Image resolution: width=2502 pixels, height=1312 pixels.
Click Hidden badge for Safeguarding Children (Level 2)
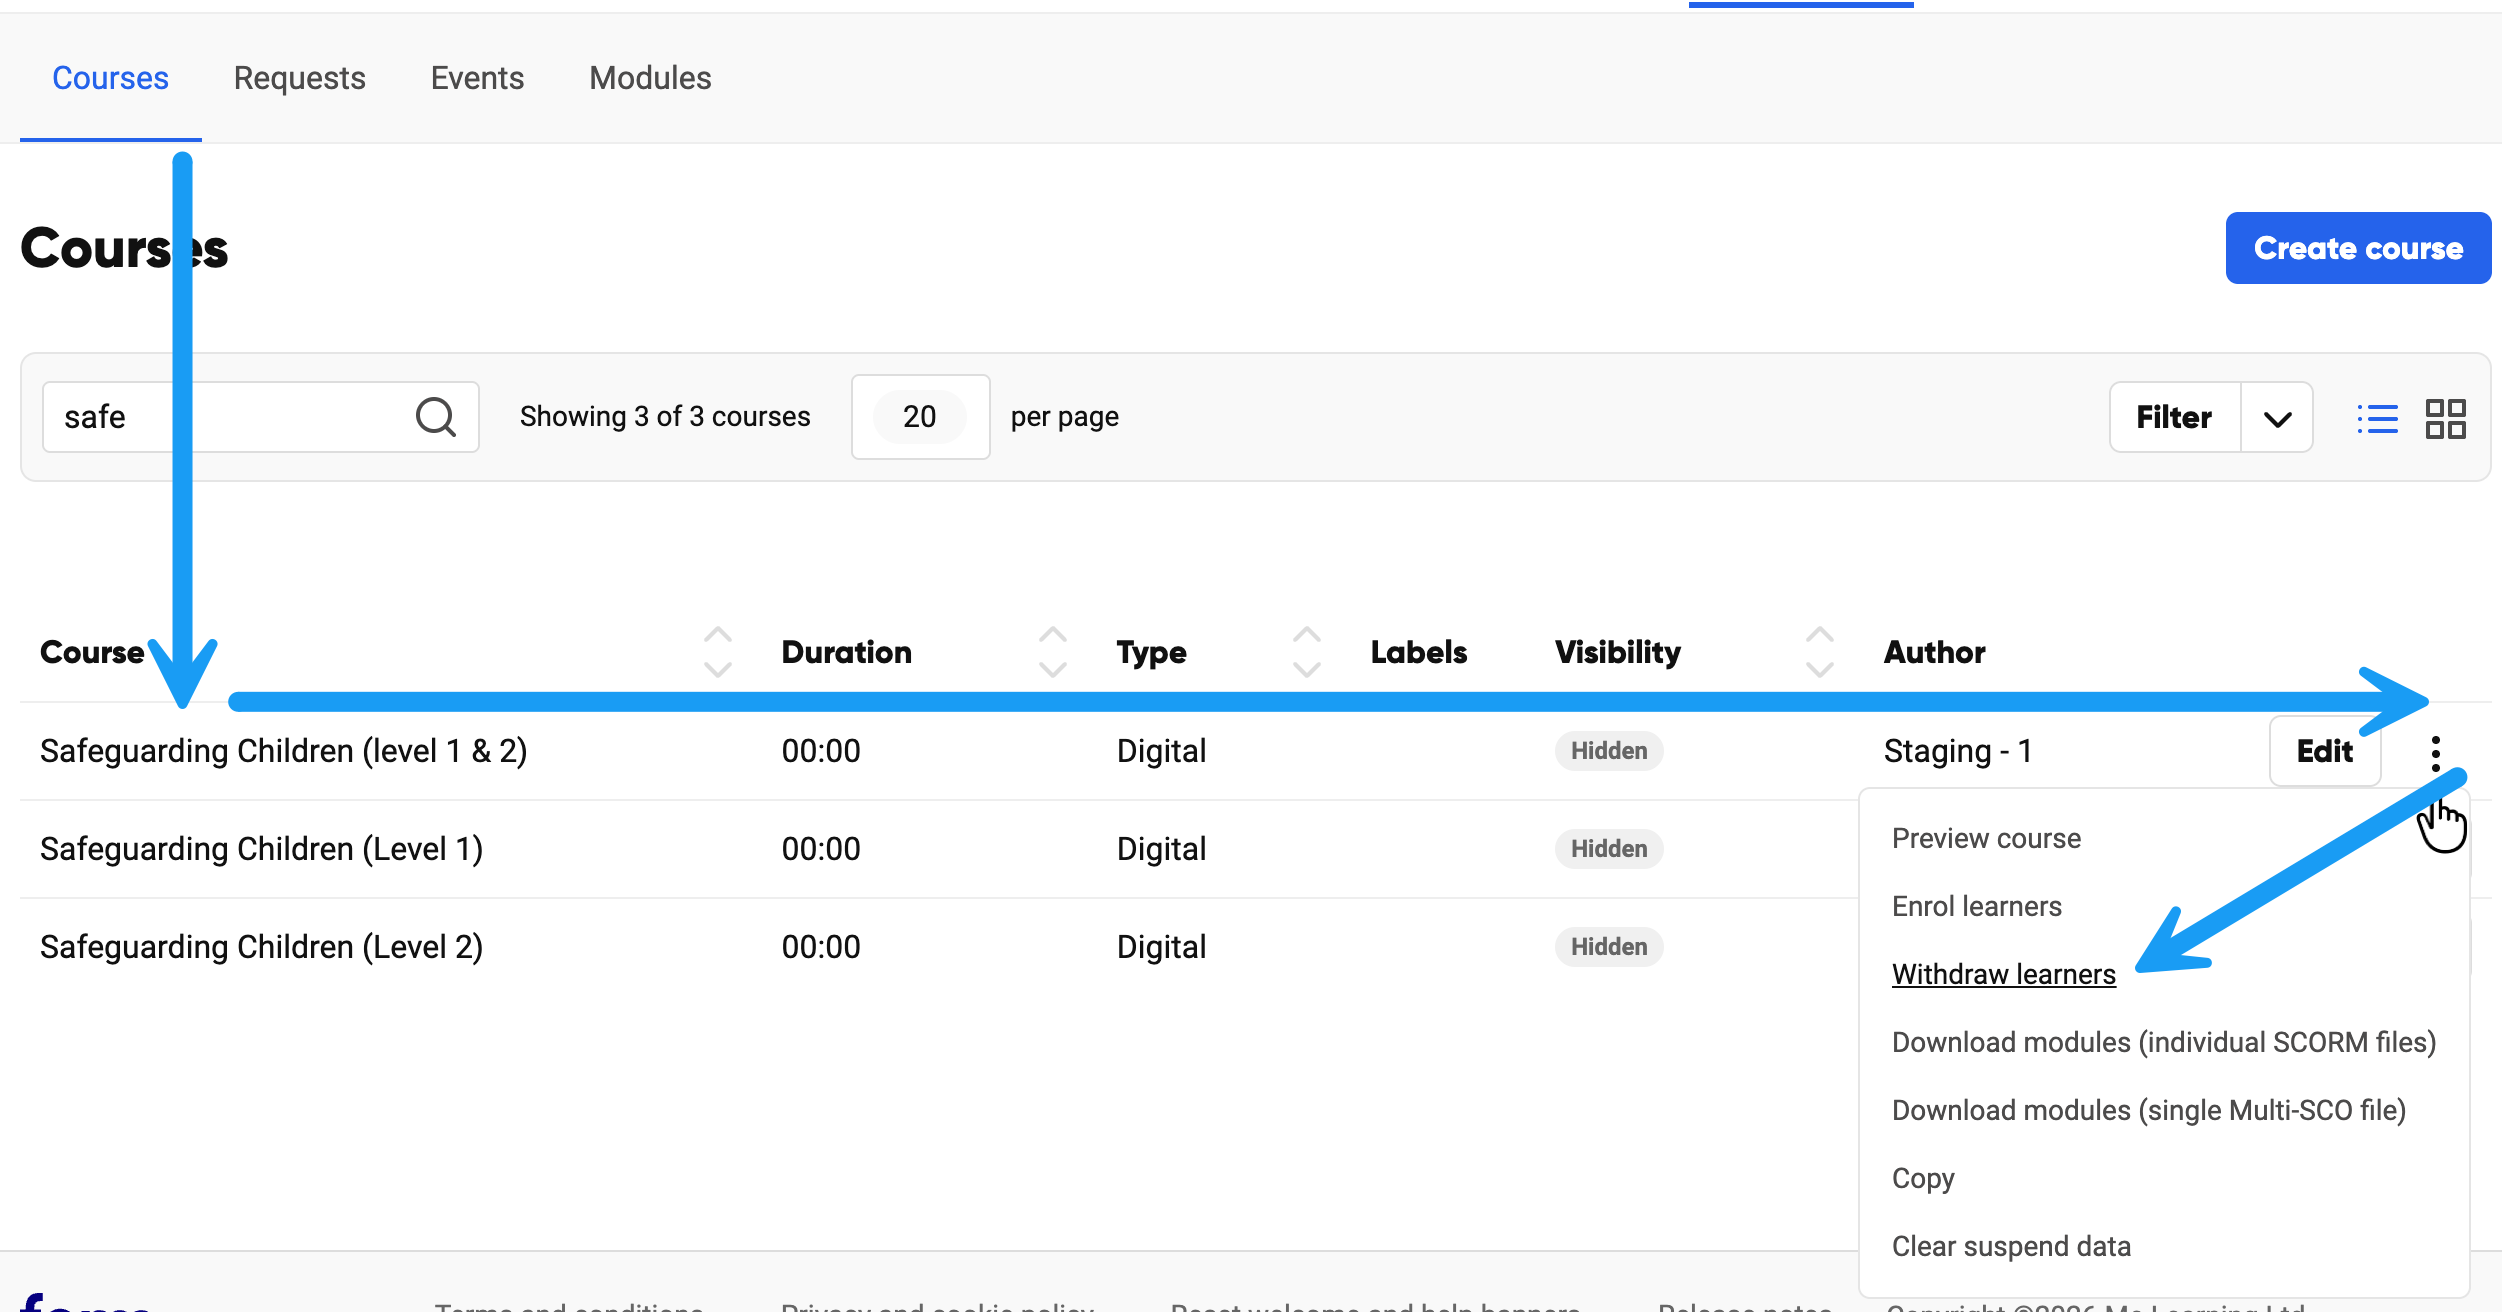[x=1608, y=947]
